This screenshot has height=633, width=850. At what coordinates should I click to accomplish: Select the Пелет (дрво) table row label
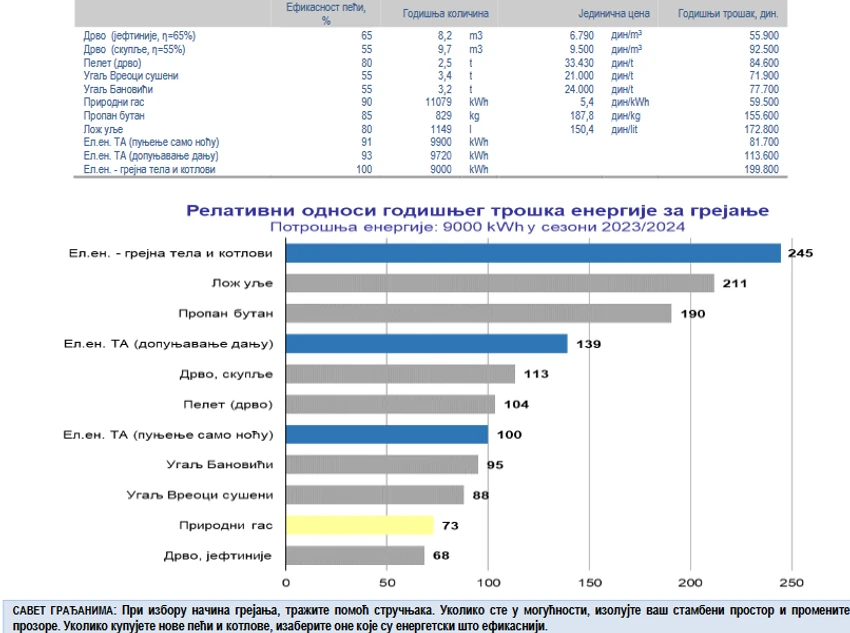(x=112, y=63)
